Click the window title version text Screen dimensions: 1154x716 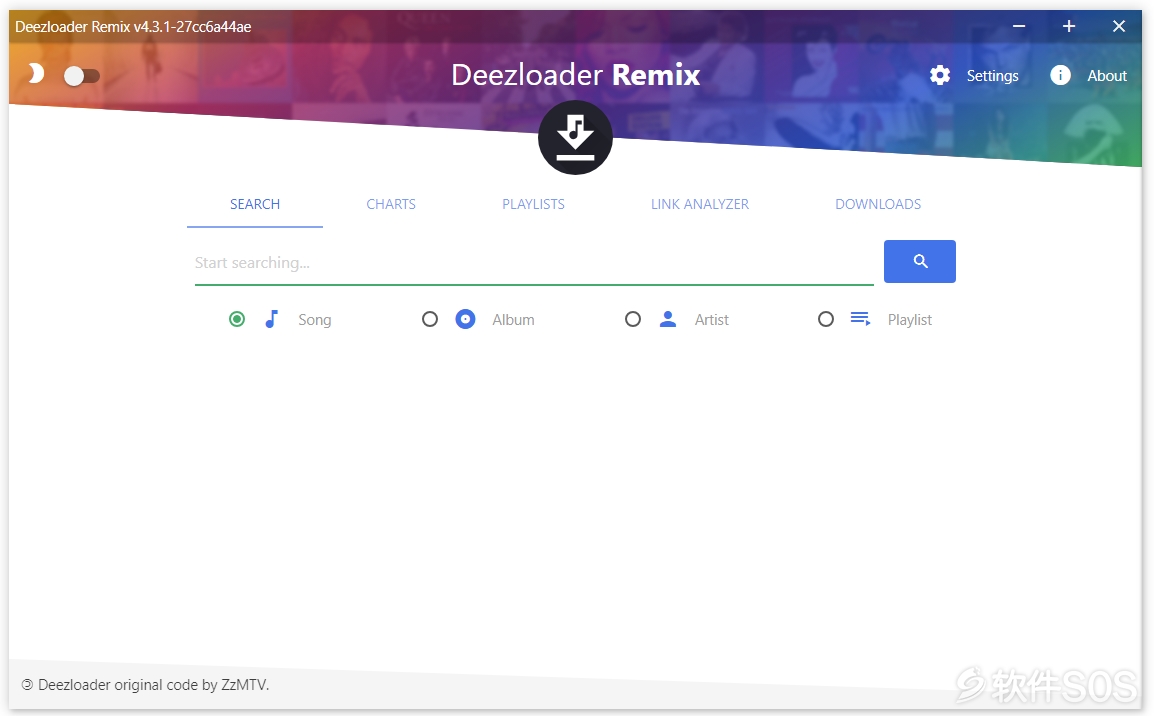133,27
